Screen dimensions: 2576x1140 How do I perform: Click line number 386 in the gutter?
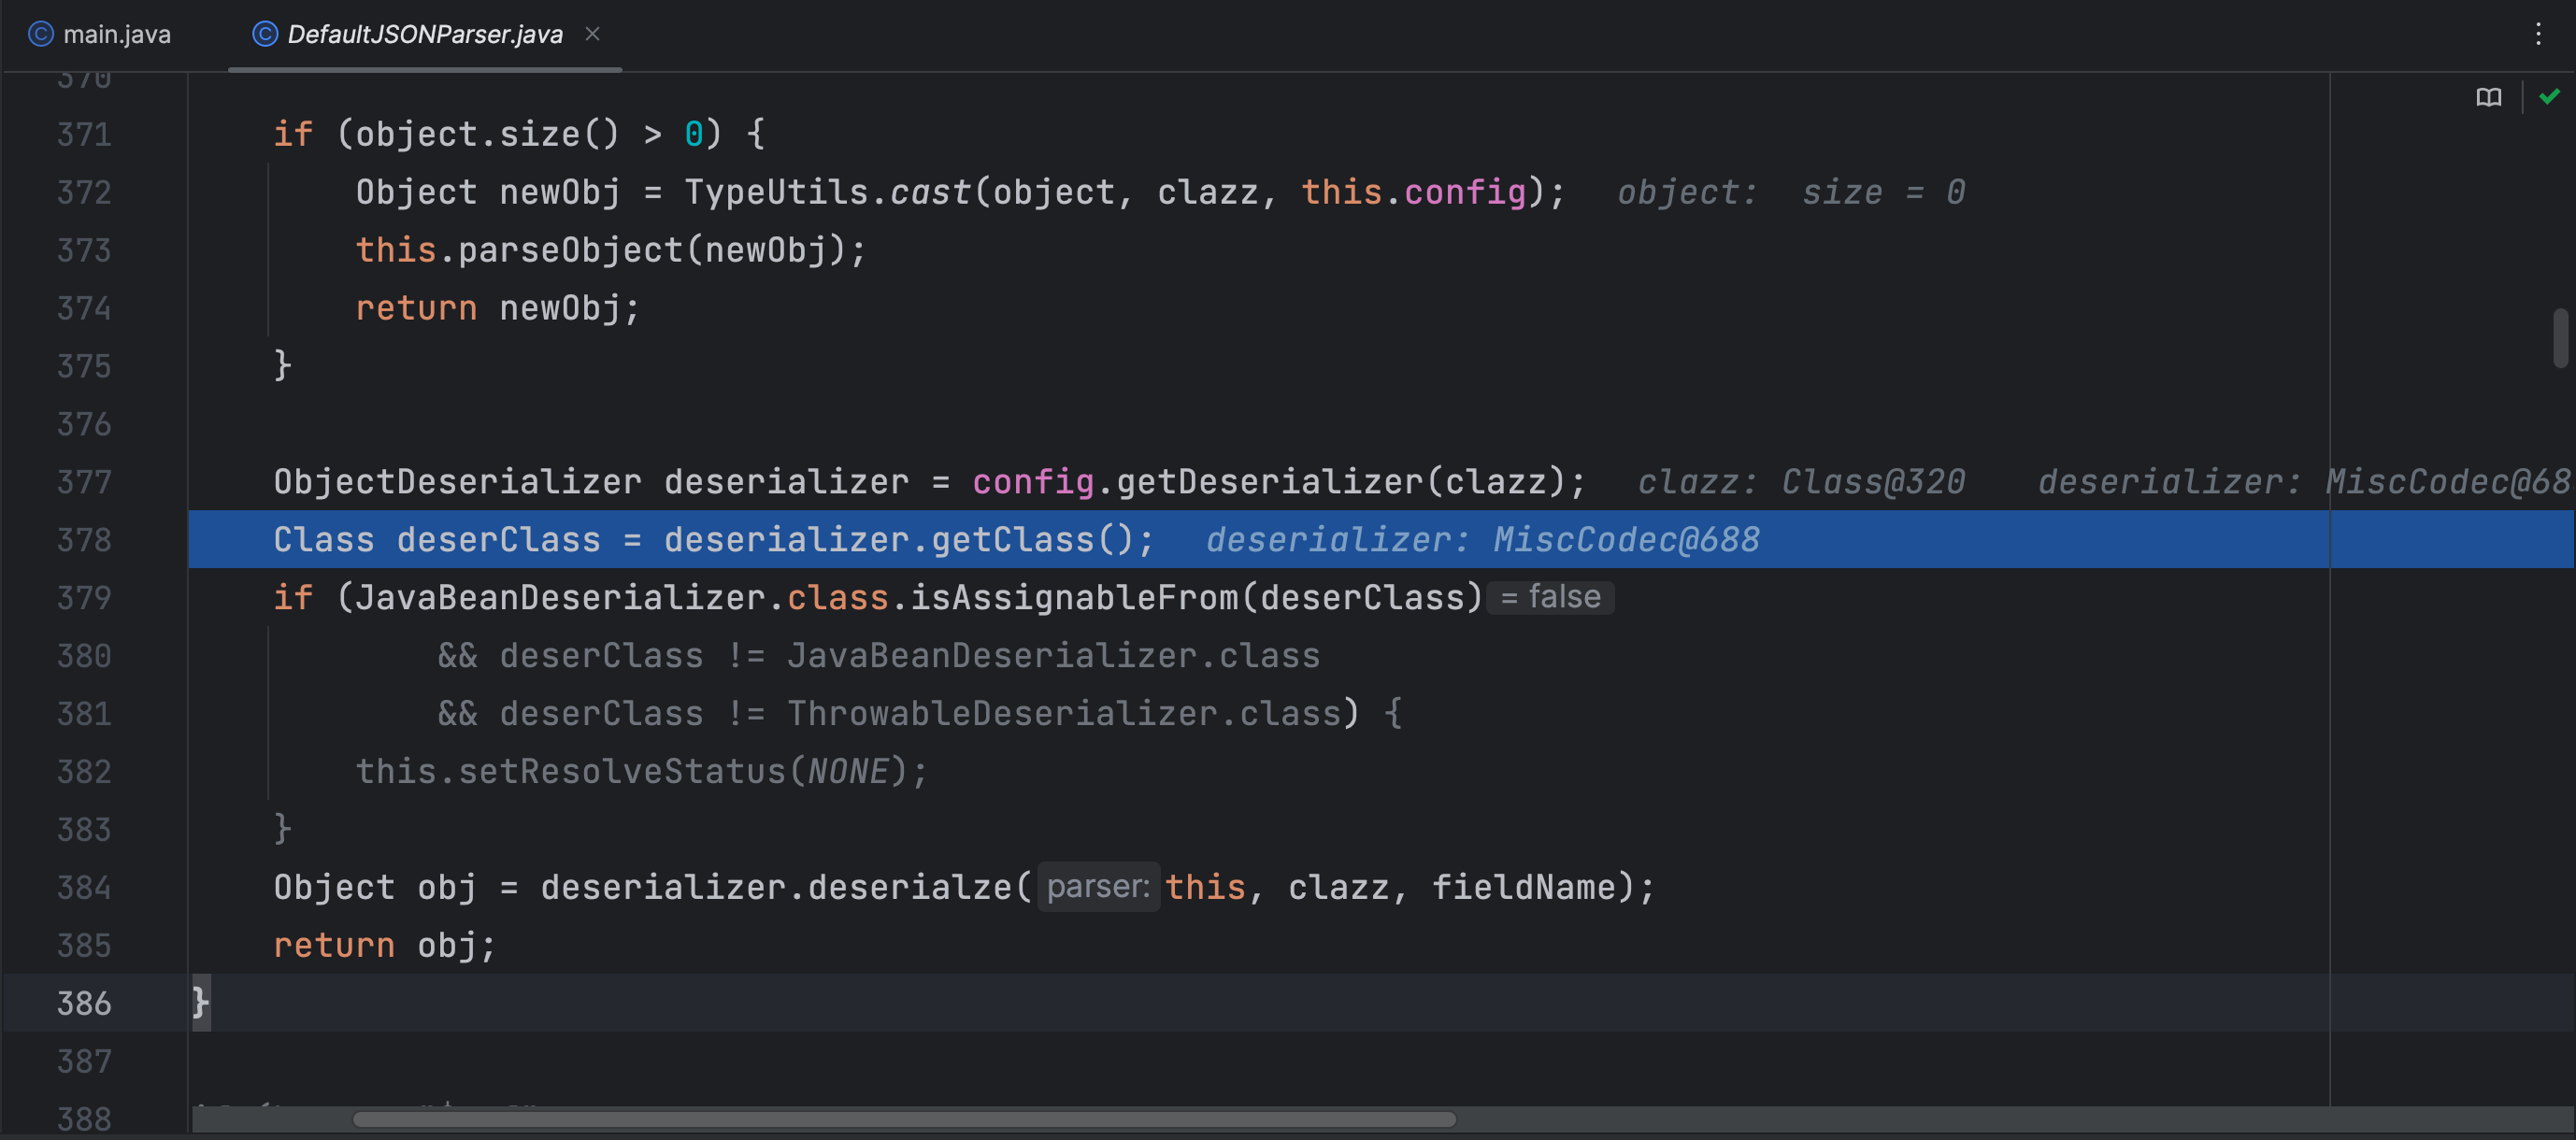point(84,1003)
